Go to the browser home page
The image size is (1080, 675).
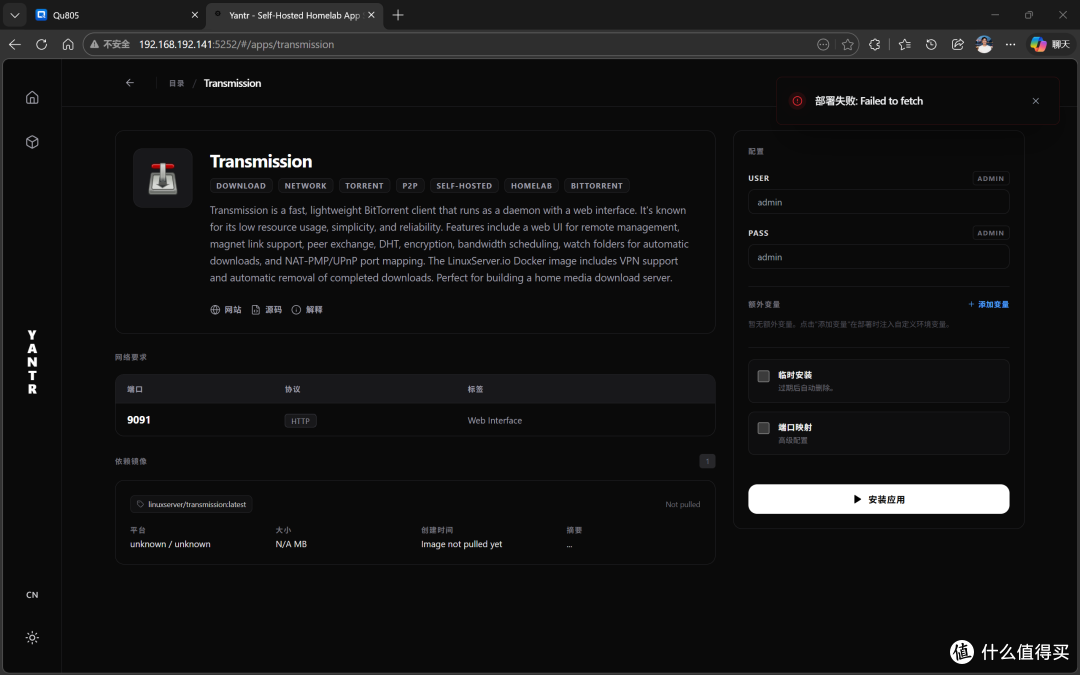click(68, 44)
